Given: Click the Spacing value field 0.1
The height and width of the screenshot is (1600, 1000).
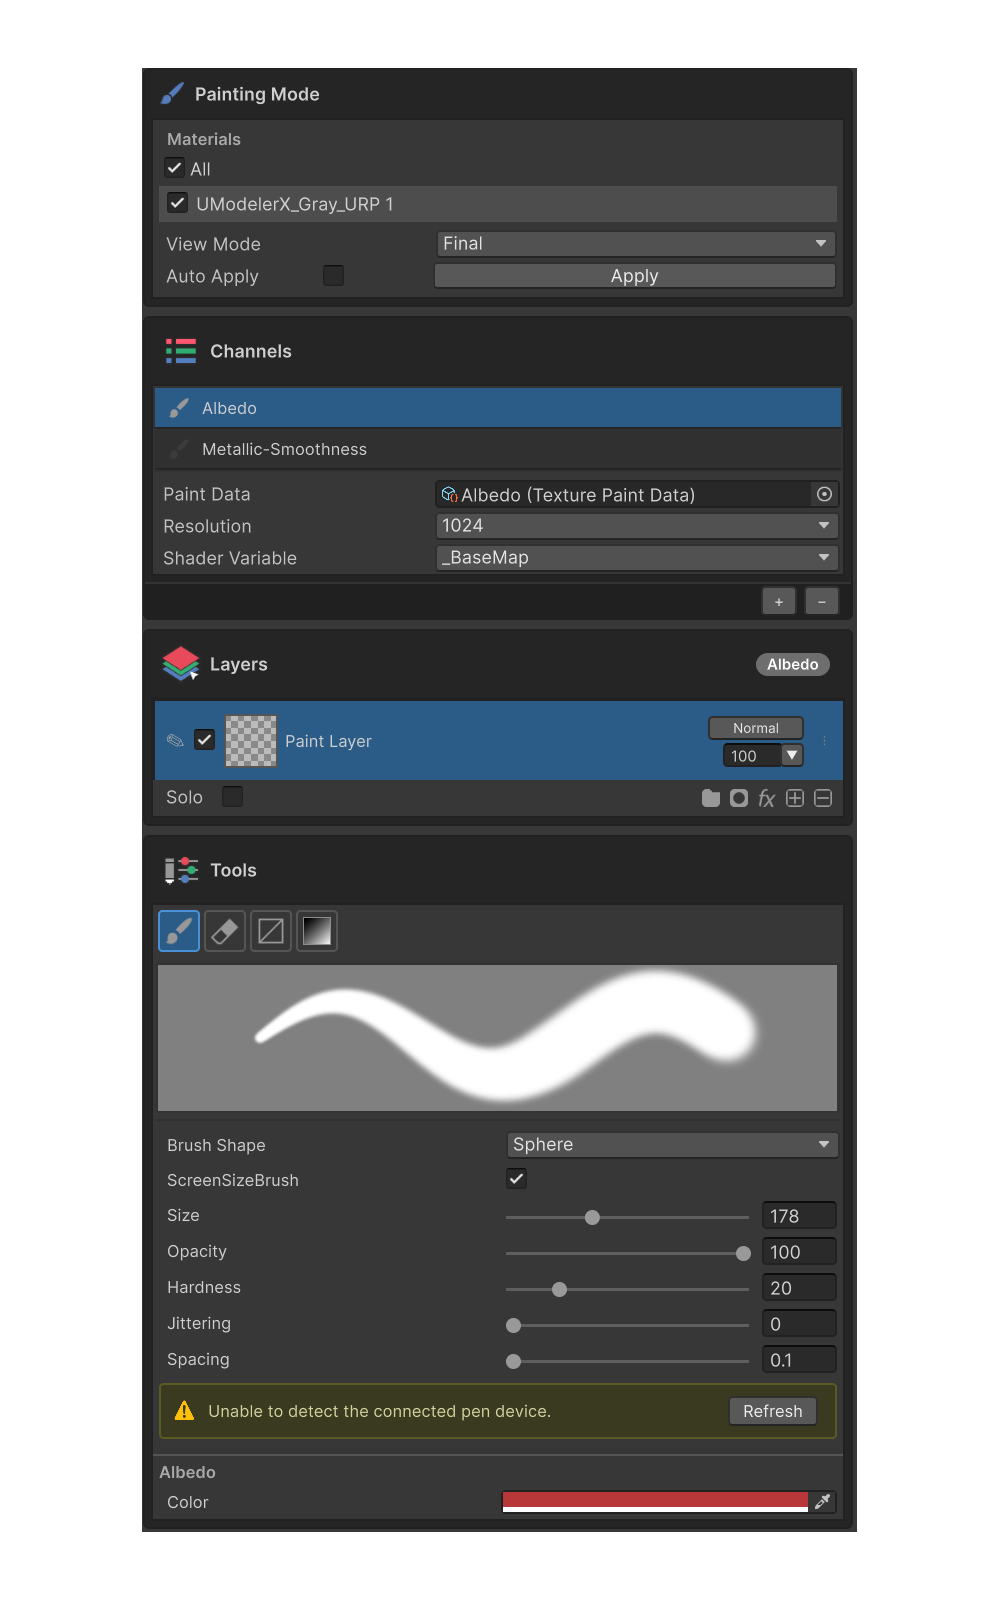Looking at the screenshot, I should [799, 1360].
